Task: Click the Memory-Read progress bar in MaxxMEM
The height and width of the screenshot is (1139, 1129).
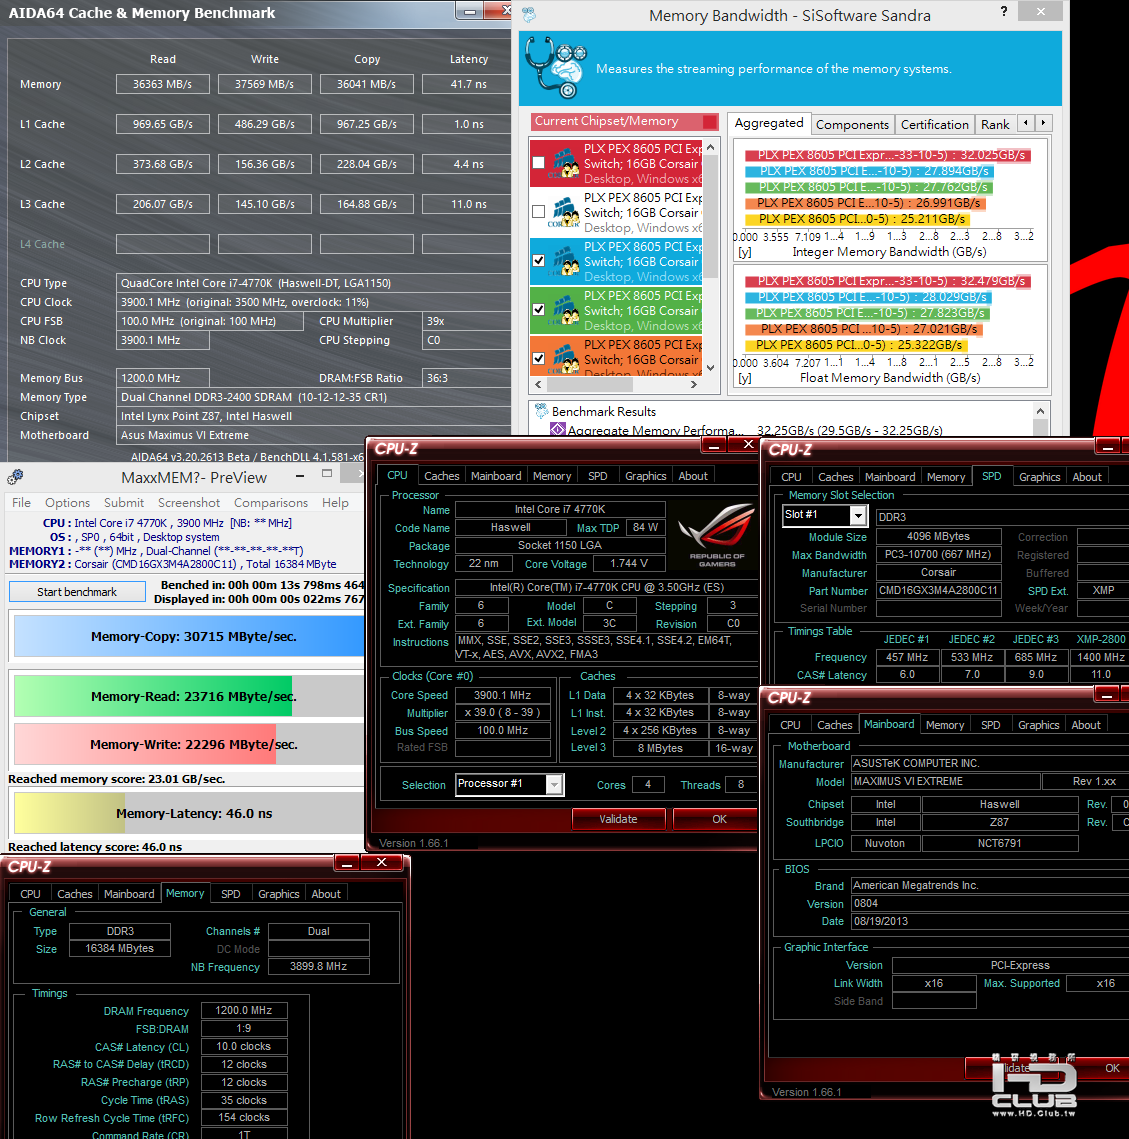Action: point(189,696)
